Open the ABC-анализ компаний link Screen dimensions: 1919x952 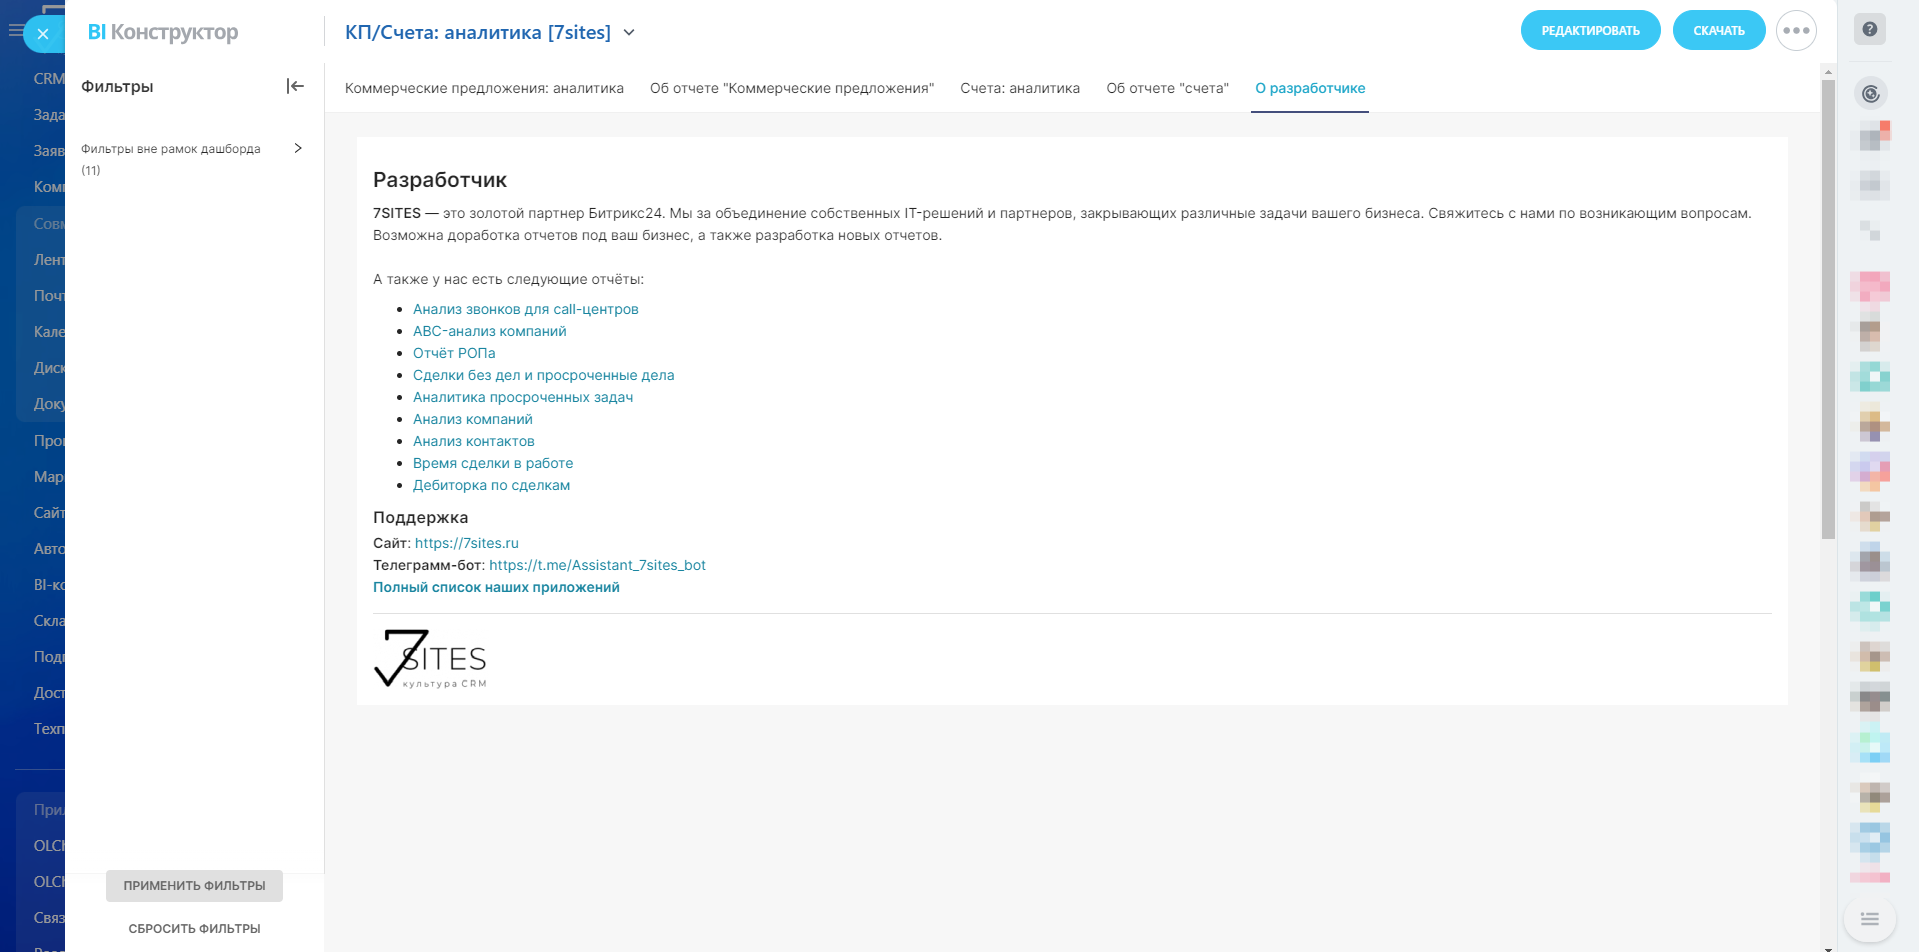[x=490, y=331]
